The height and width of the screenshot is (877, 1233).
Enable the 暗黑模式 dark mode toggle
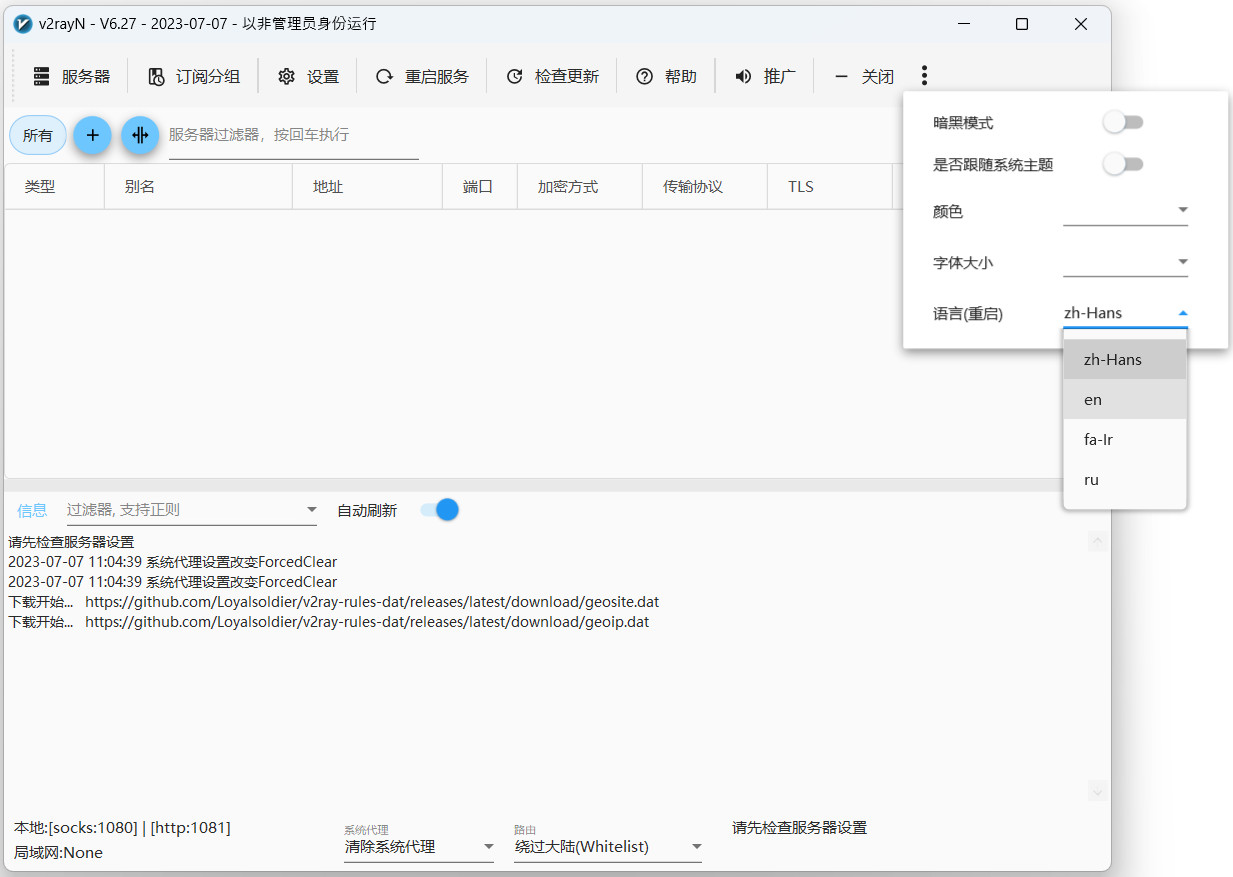(1123, 123)
